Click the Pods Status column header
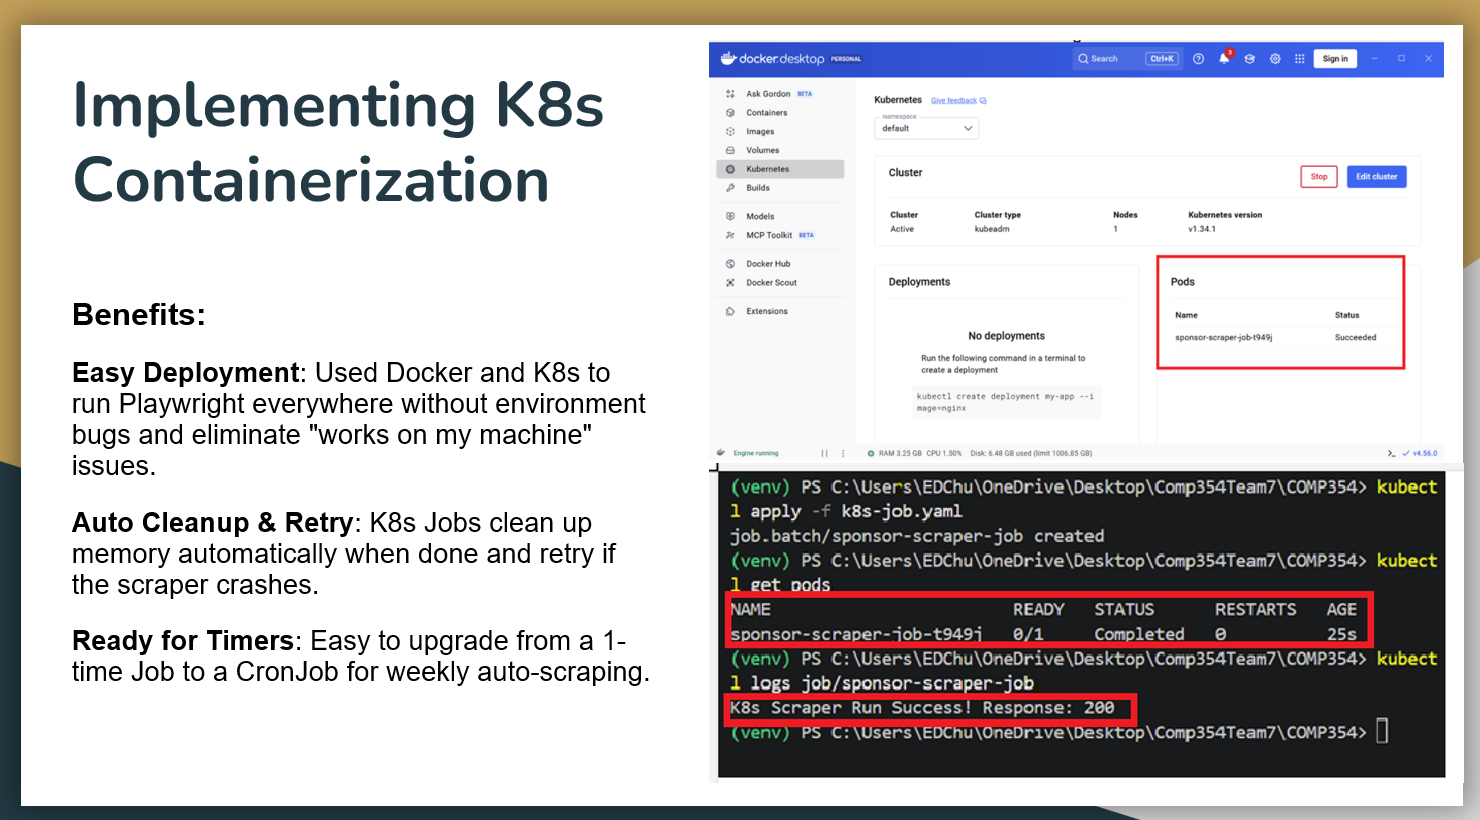Image resolution: width=1480 pixels, height=820 pixels. (1347, 315)
